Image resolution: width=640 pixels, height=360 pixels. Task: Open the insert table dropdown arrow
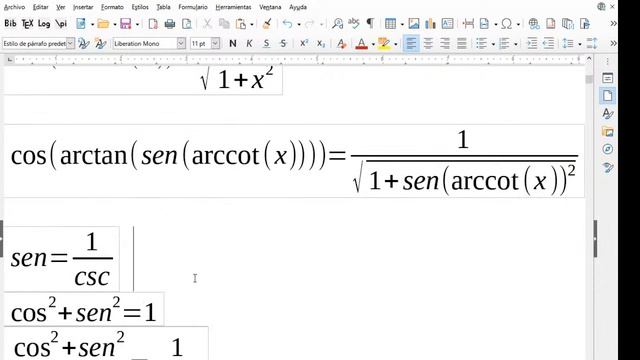pyautogui.click(x=402, y=24)
